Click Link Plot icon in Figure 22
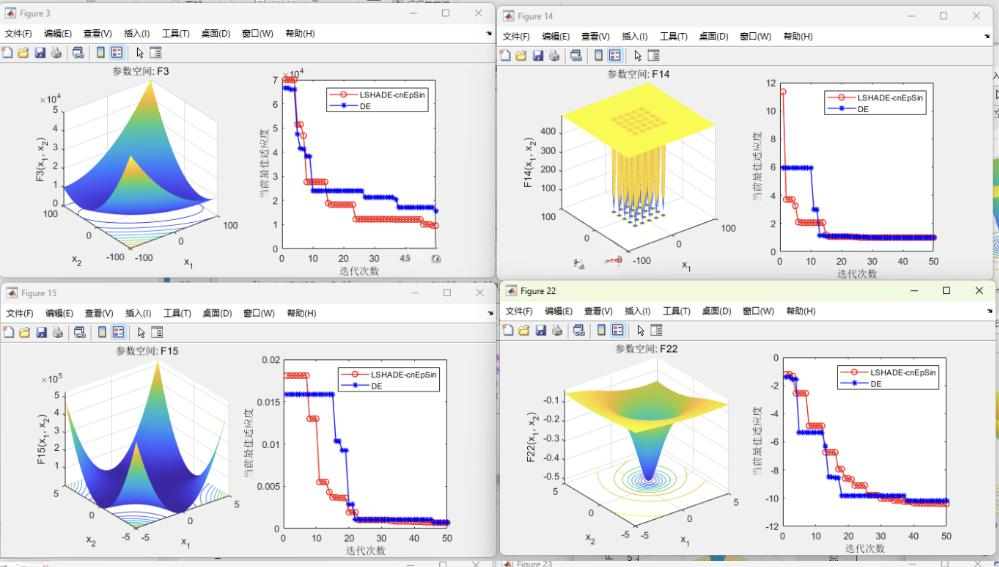The height and width of the screenshot is (567, 999). (x=579, y=330)
